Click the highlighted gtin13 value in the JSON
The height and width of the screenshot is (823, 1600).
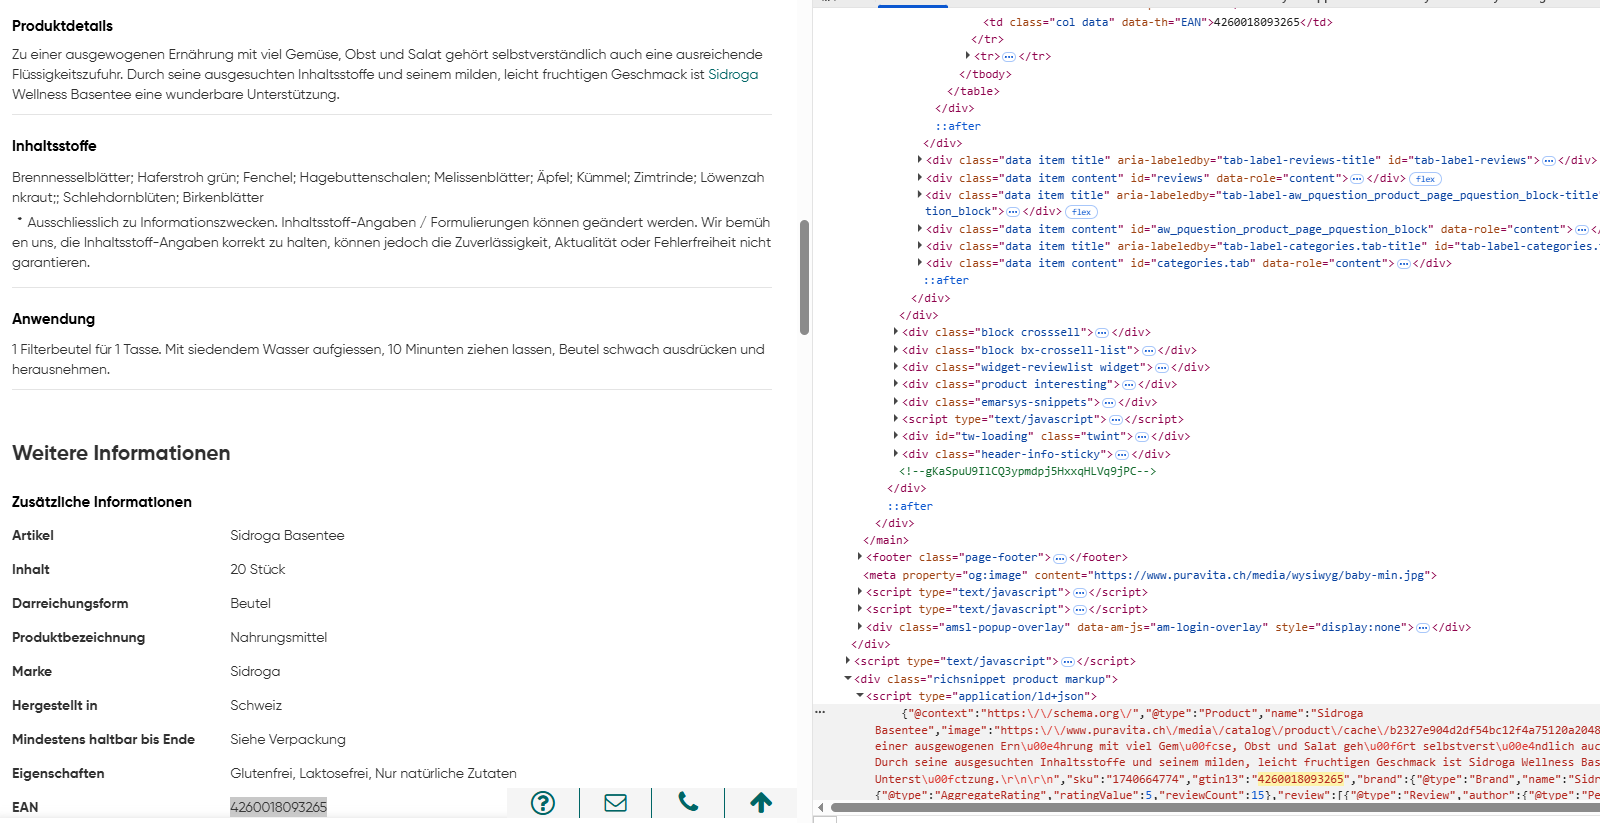pyautogui.click(x=1301, y=779)
